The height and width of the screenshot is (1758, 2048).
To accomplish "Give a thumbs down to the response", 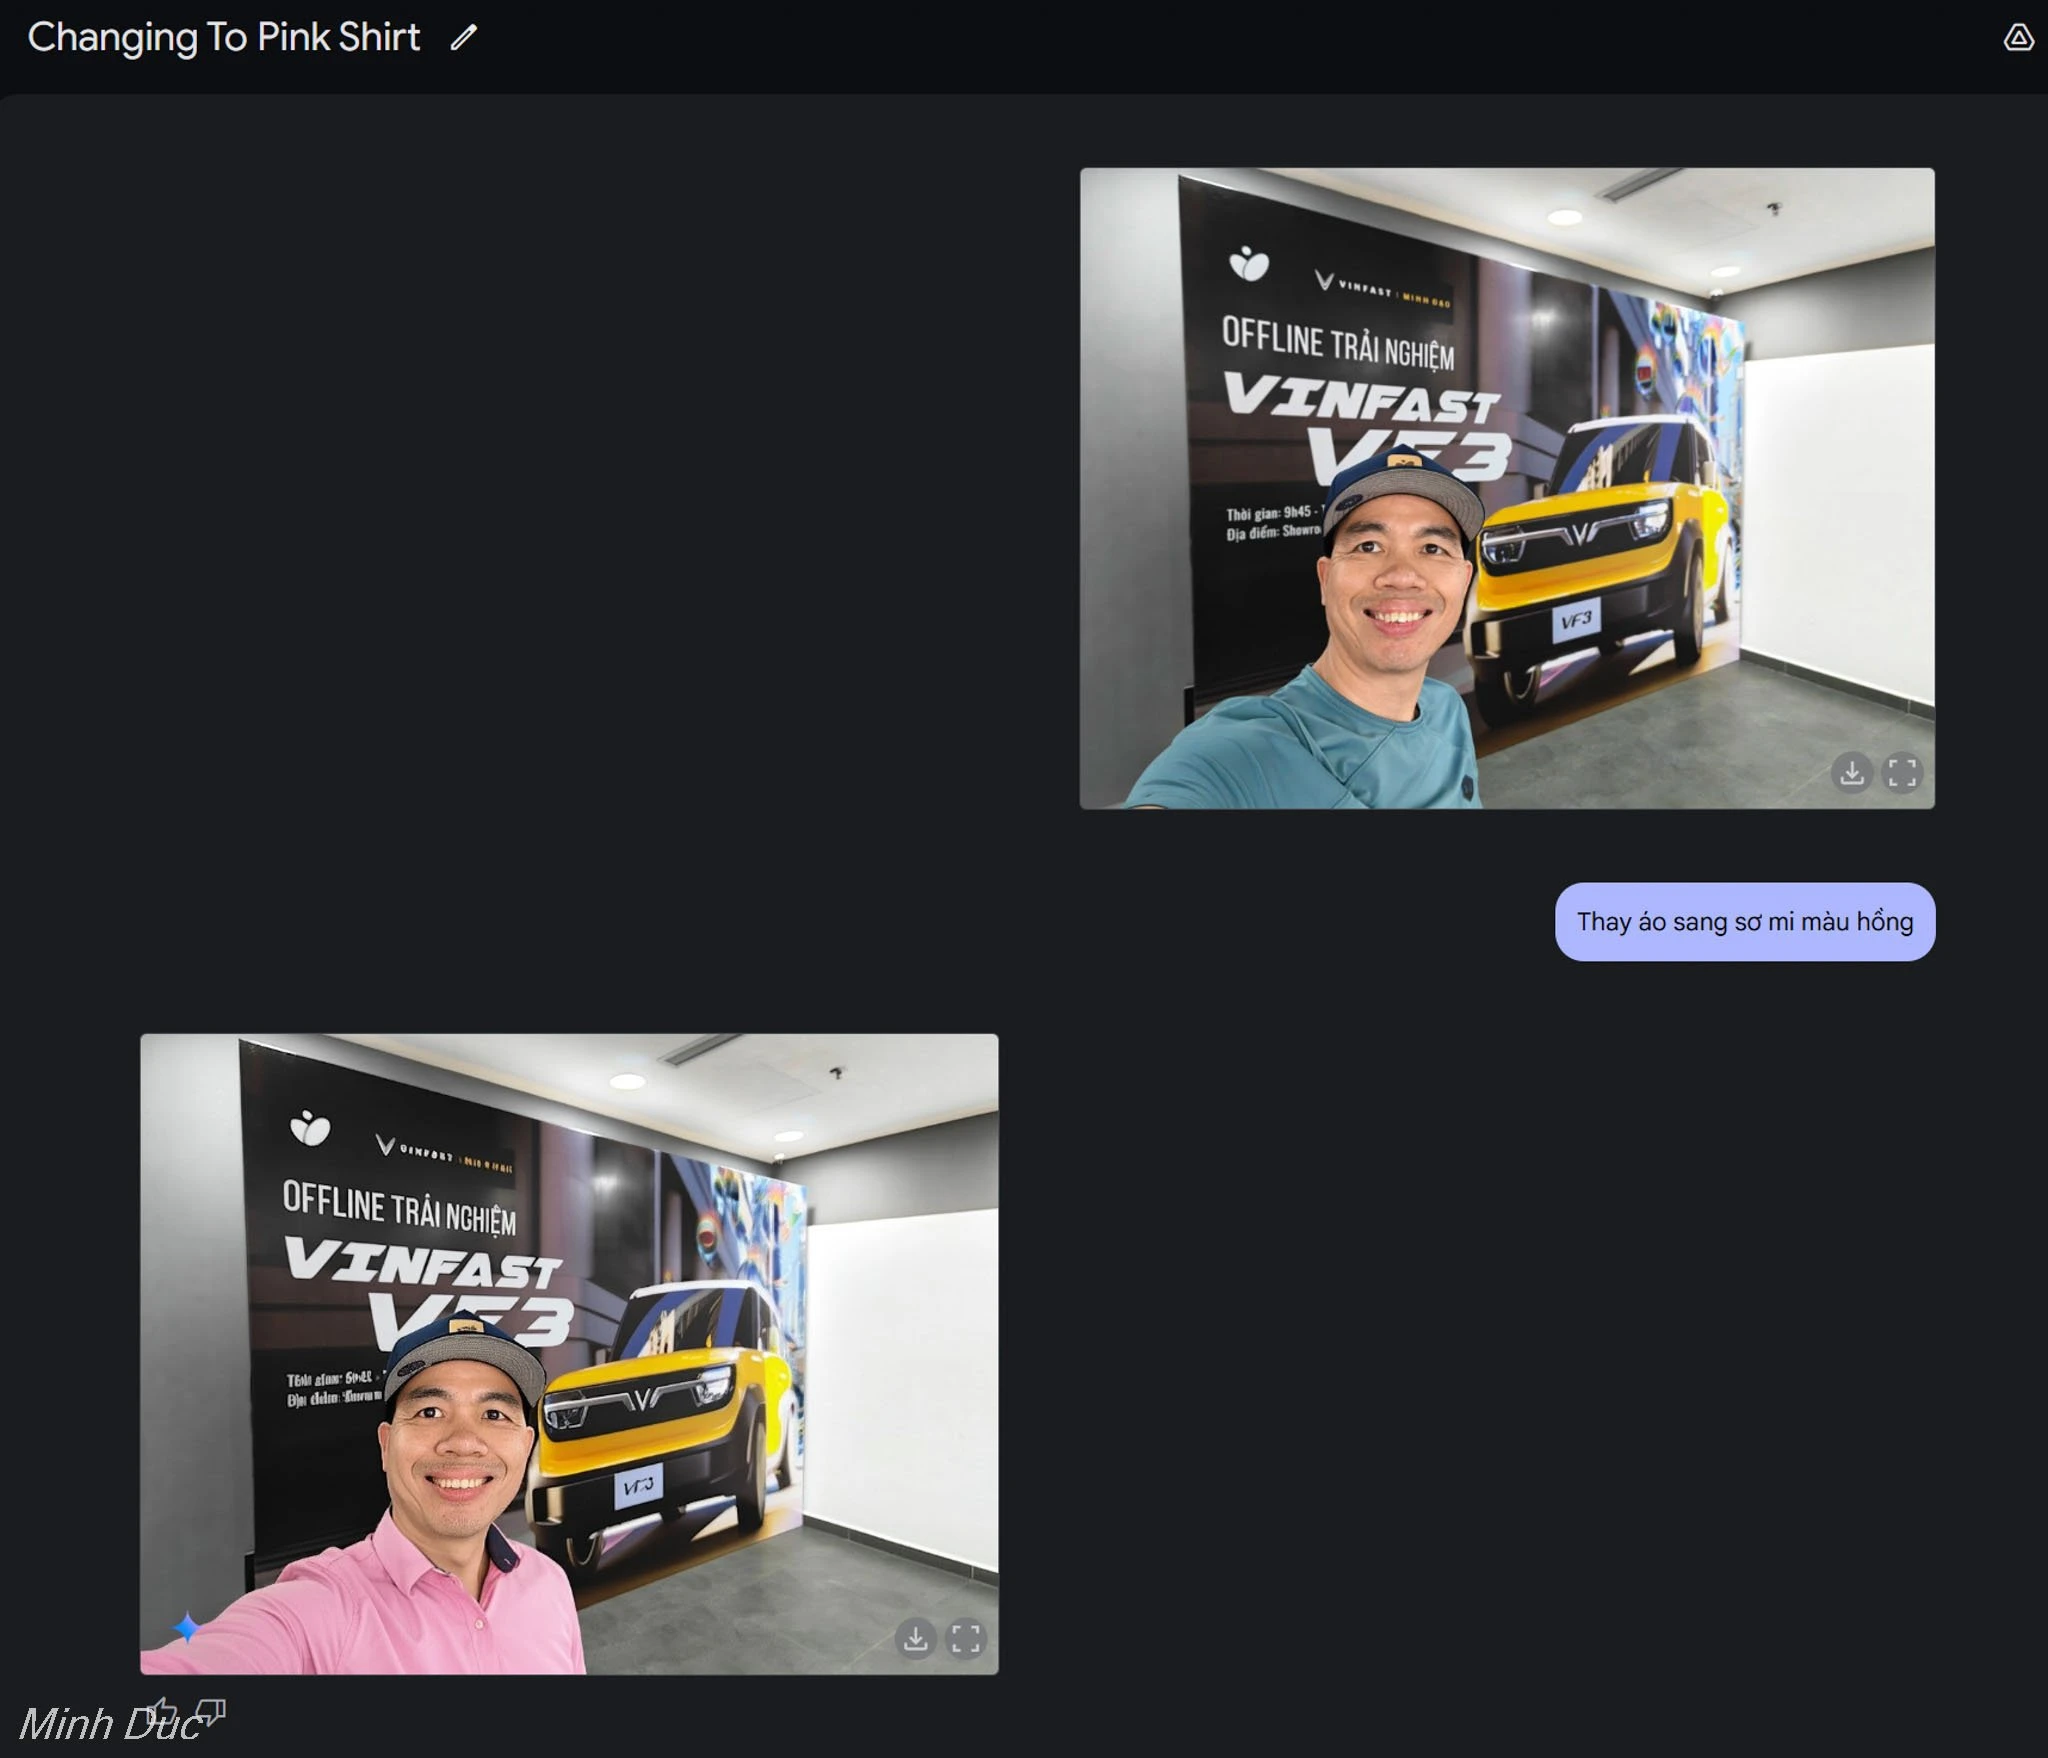I will click(211, 1712).
